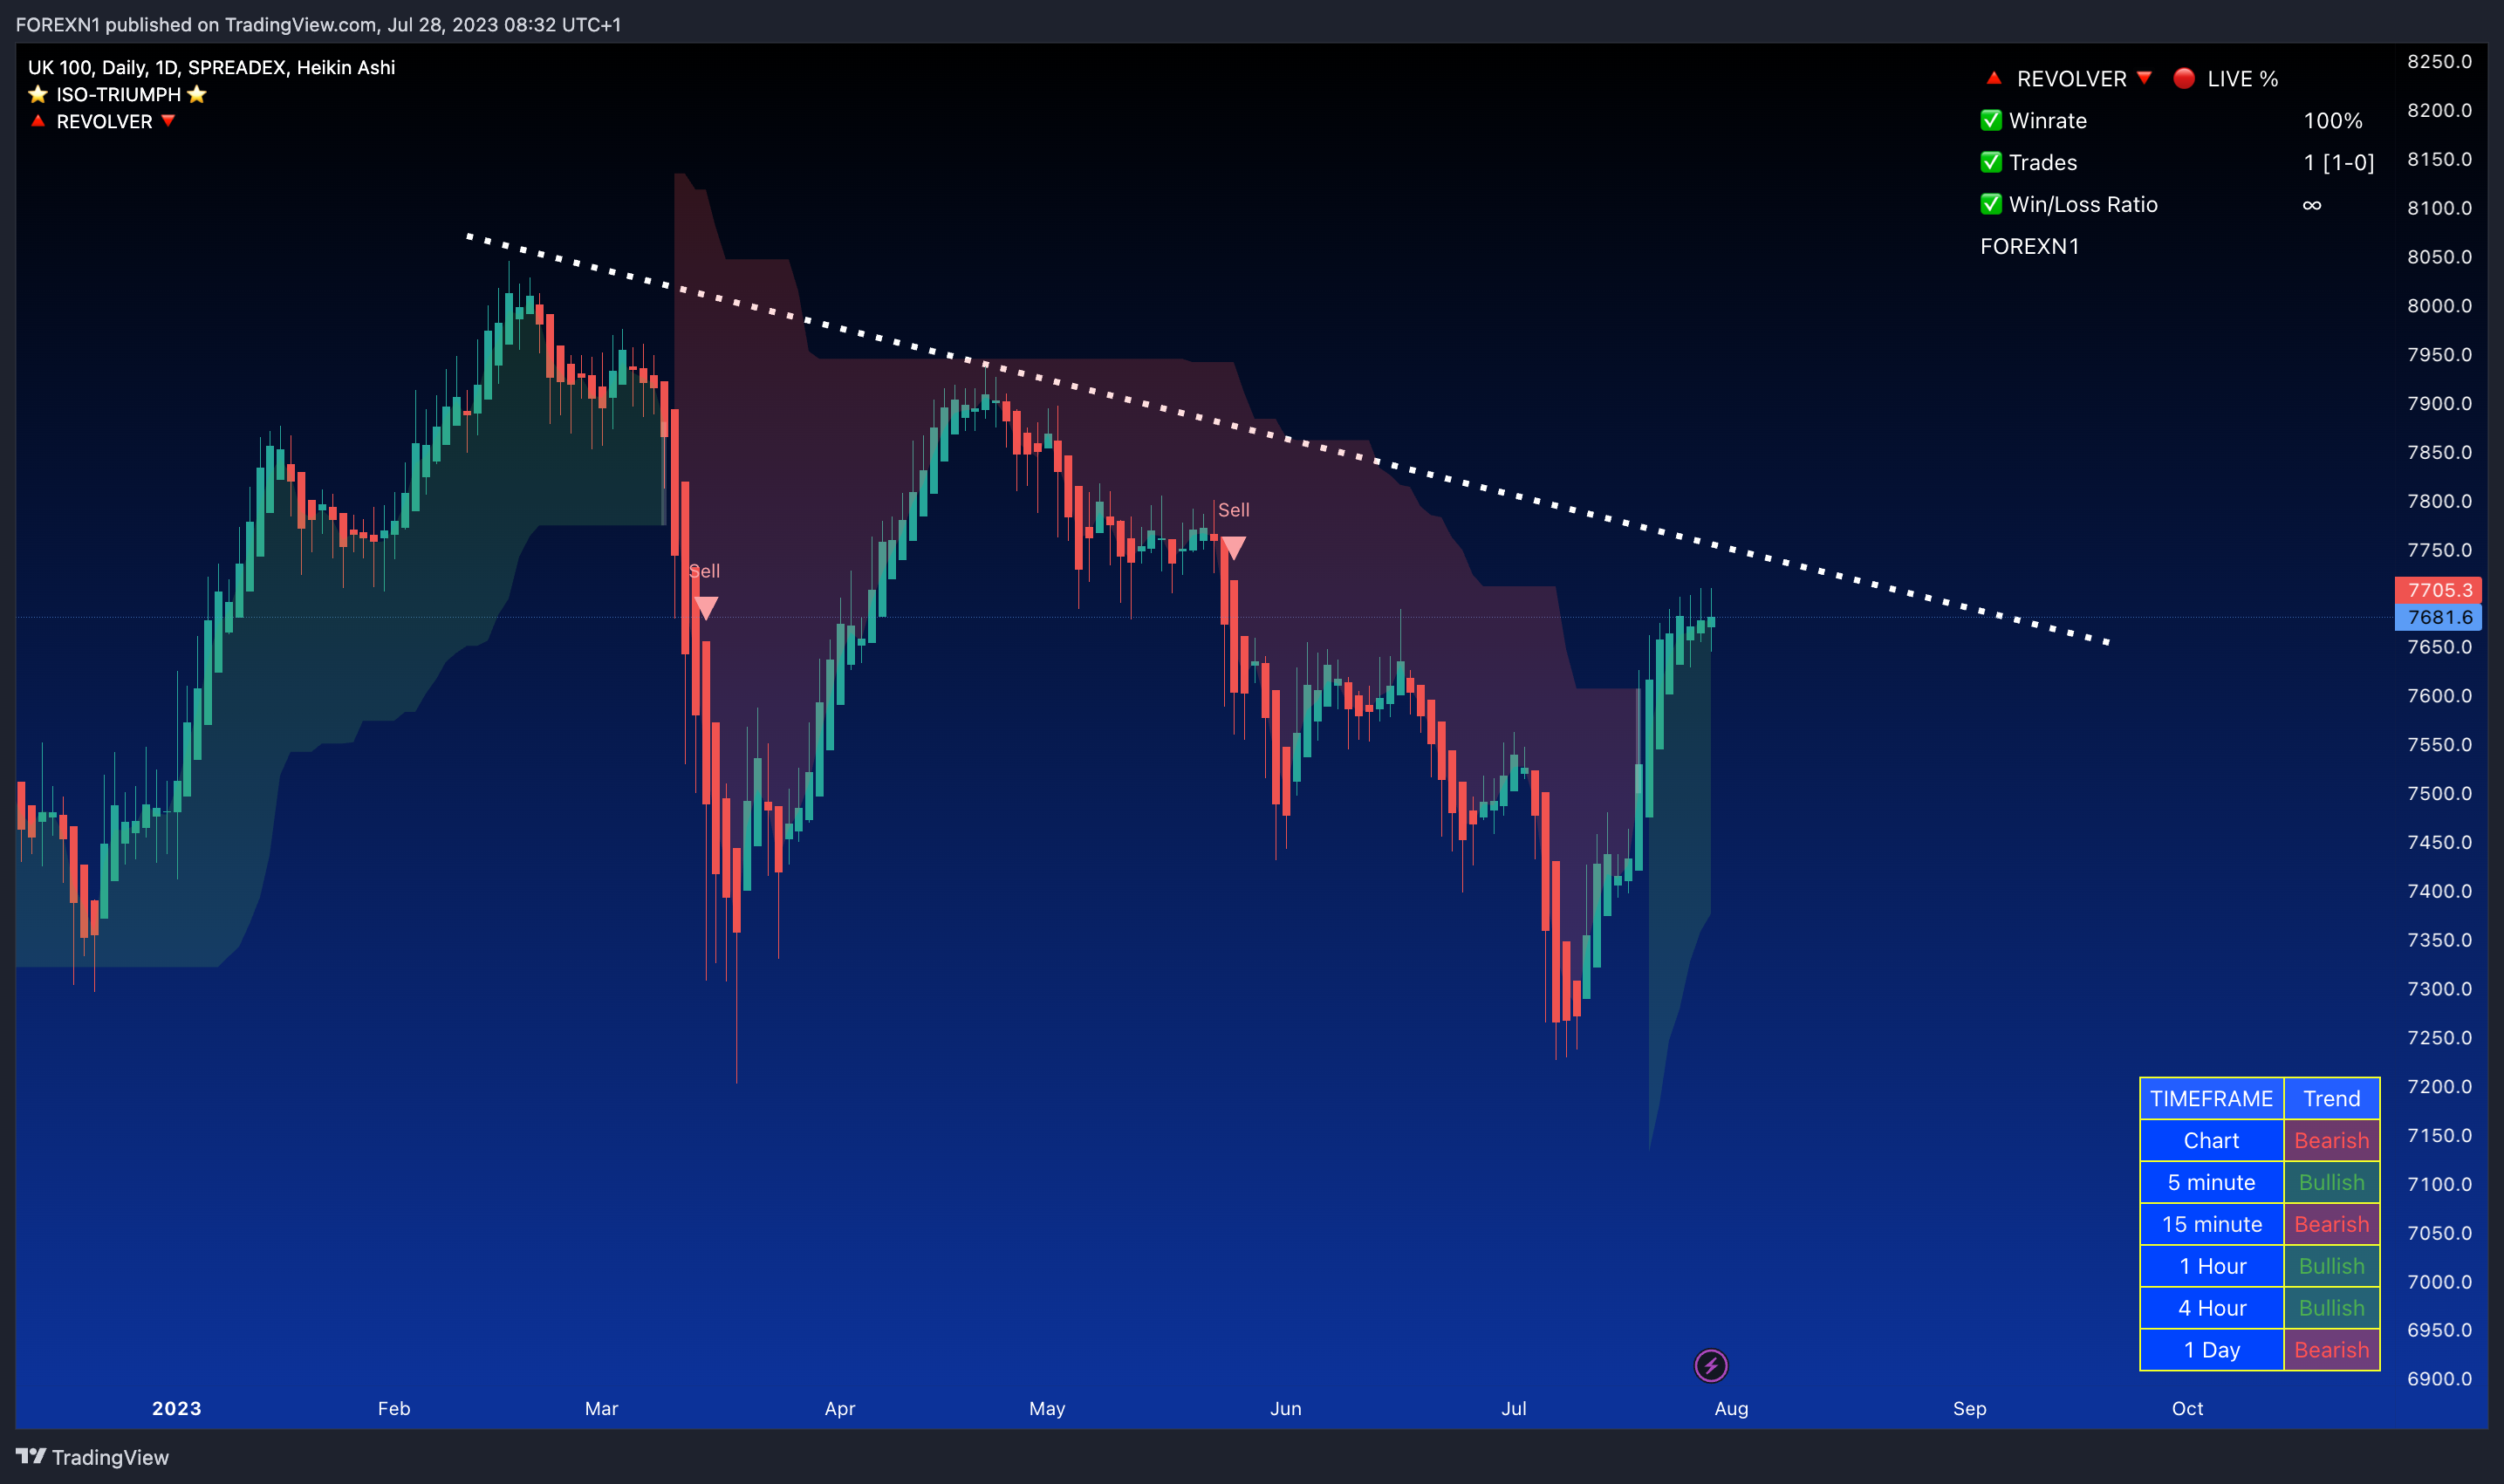The image size is (2504, 1484).
Task: Click the 2023 label on time axis
Action: click(x=177, y=1408)
